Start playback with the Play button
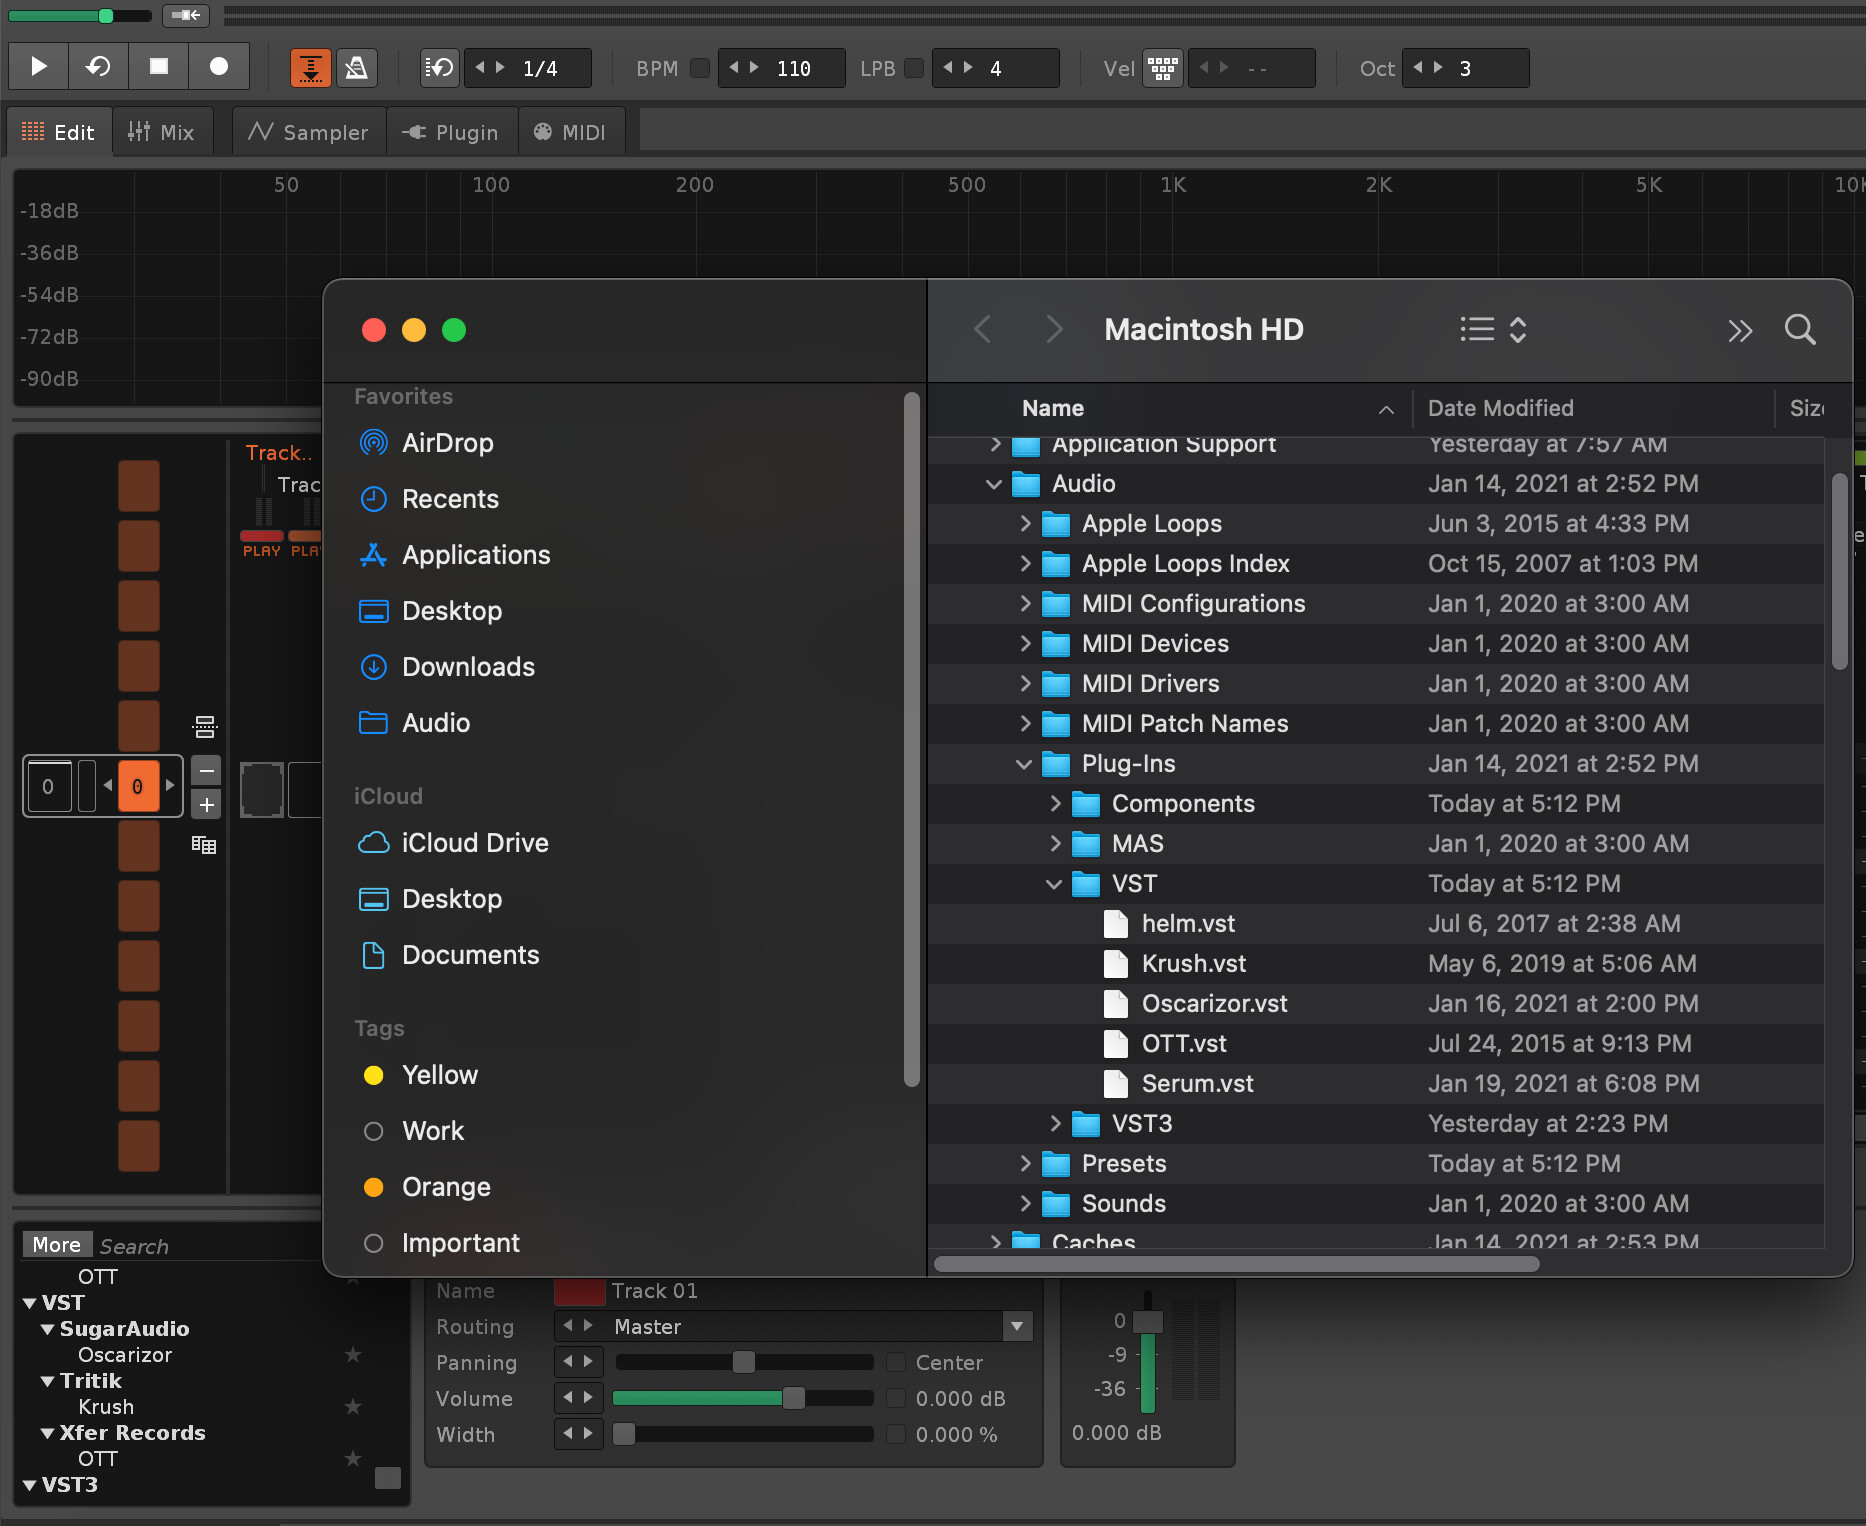Image resolution: width=1866 pixels, height=1526 pixels. (x=39, y=67)
